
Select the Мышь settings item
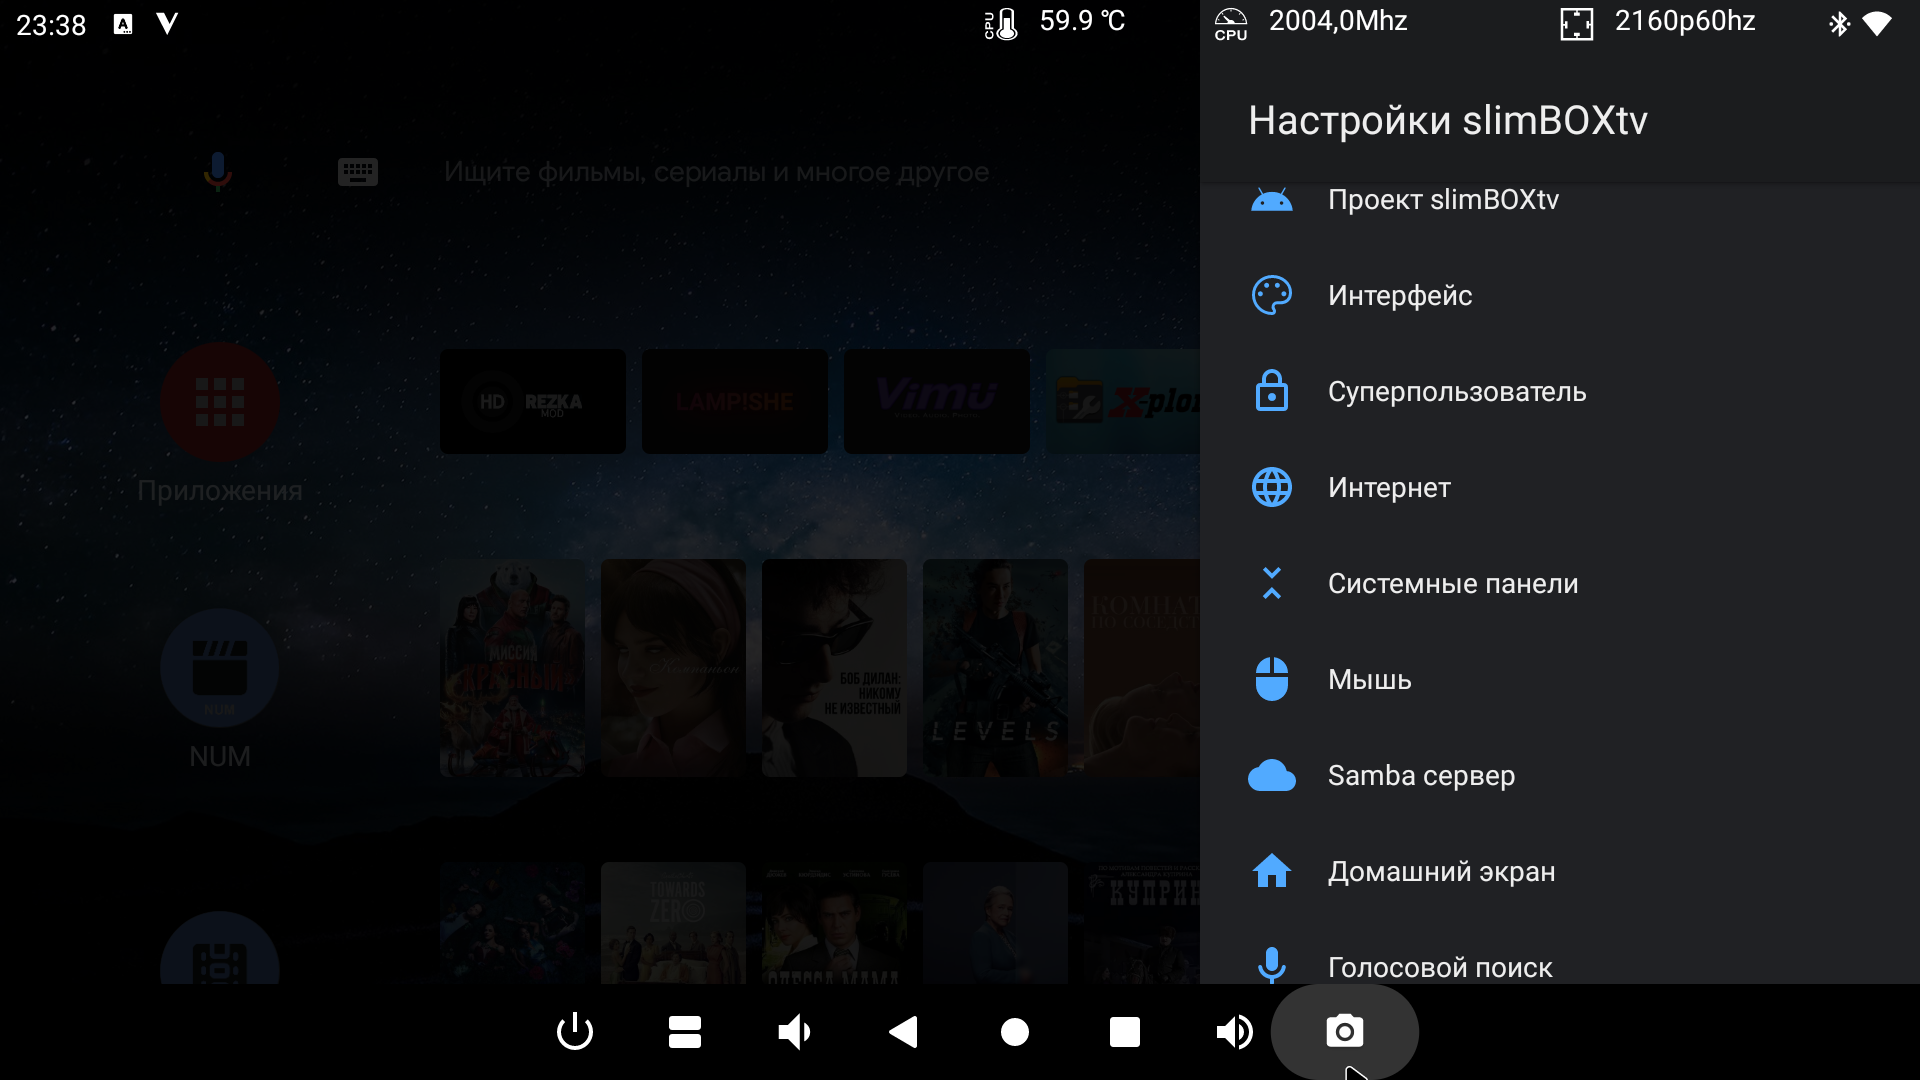tap(1369, 680)
